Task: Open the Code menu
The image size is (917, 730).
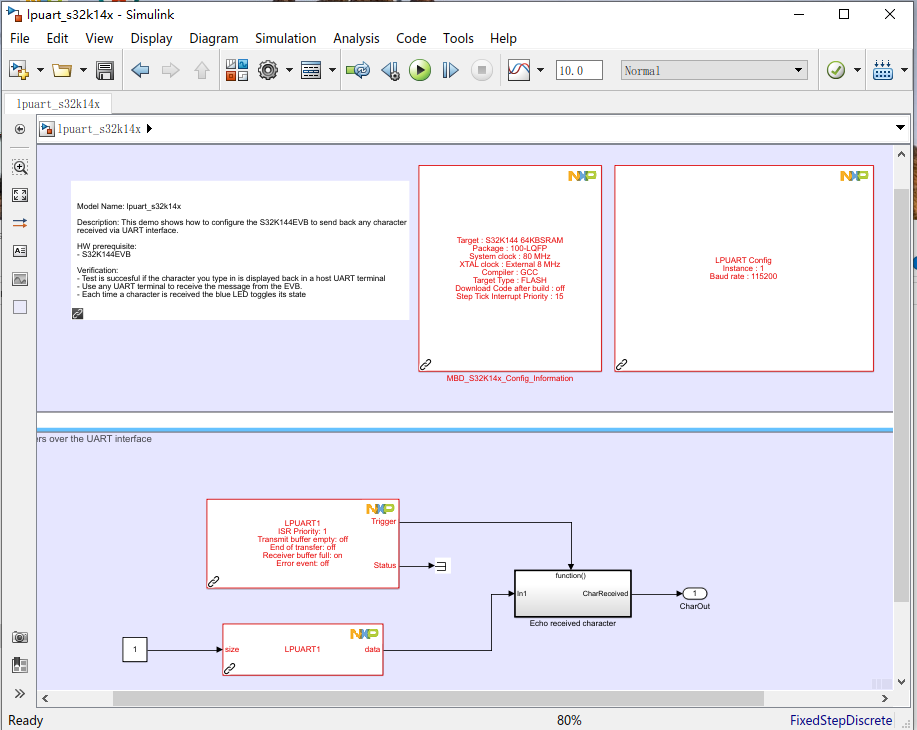Action: tap(411, 39)
